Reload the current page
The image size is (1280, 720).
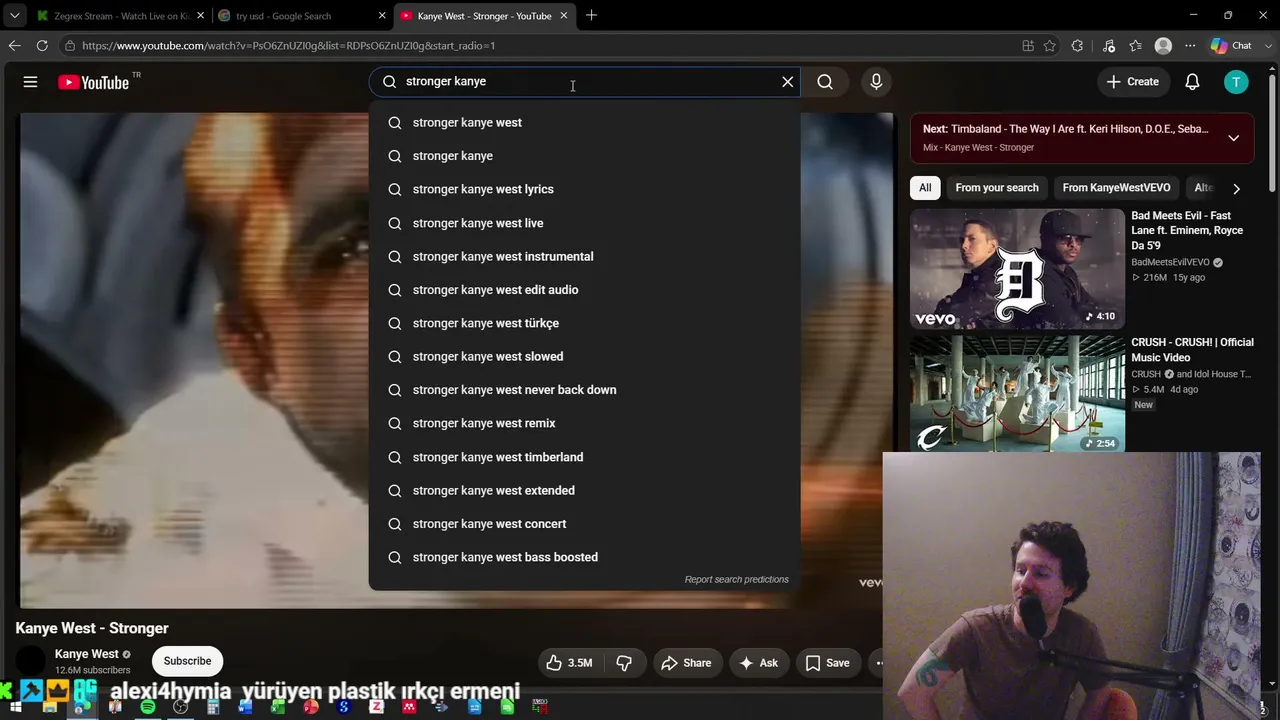42,46
